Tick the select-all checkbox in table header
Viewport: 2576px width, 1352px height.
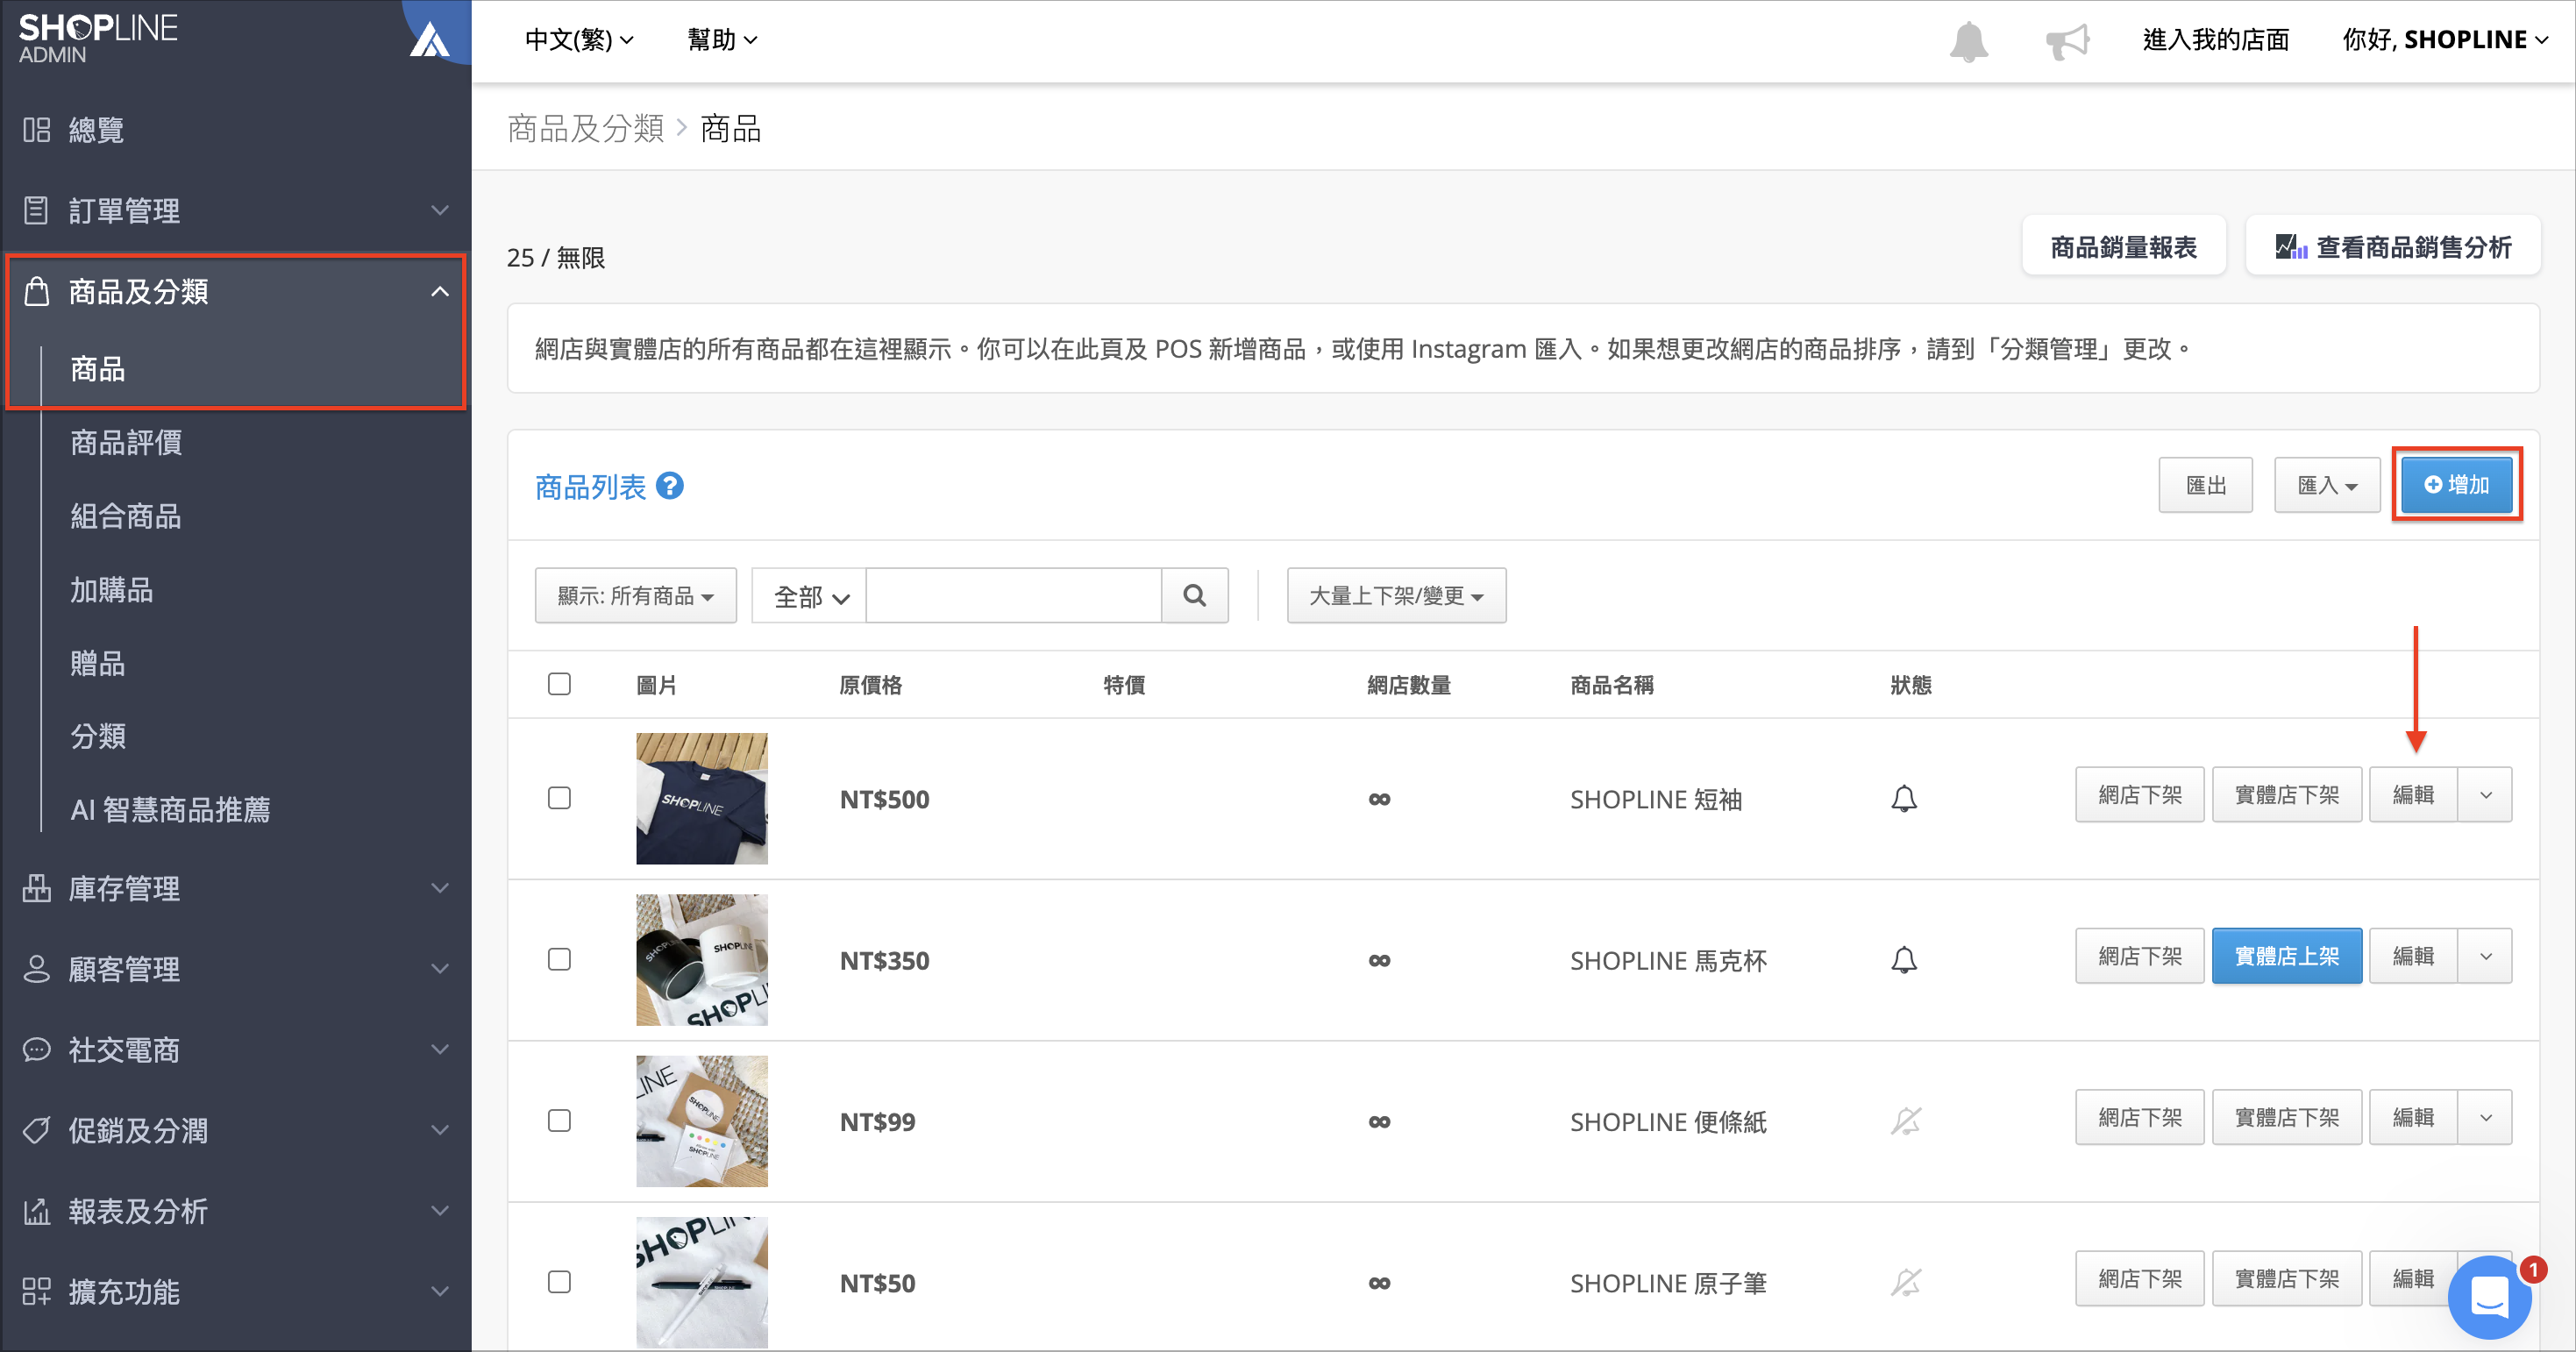pyautogui.click(x=559, y=684)
